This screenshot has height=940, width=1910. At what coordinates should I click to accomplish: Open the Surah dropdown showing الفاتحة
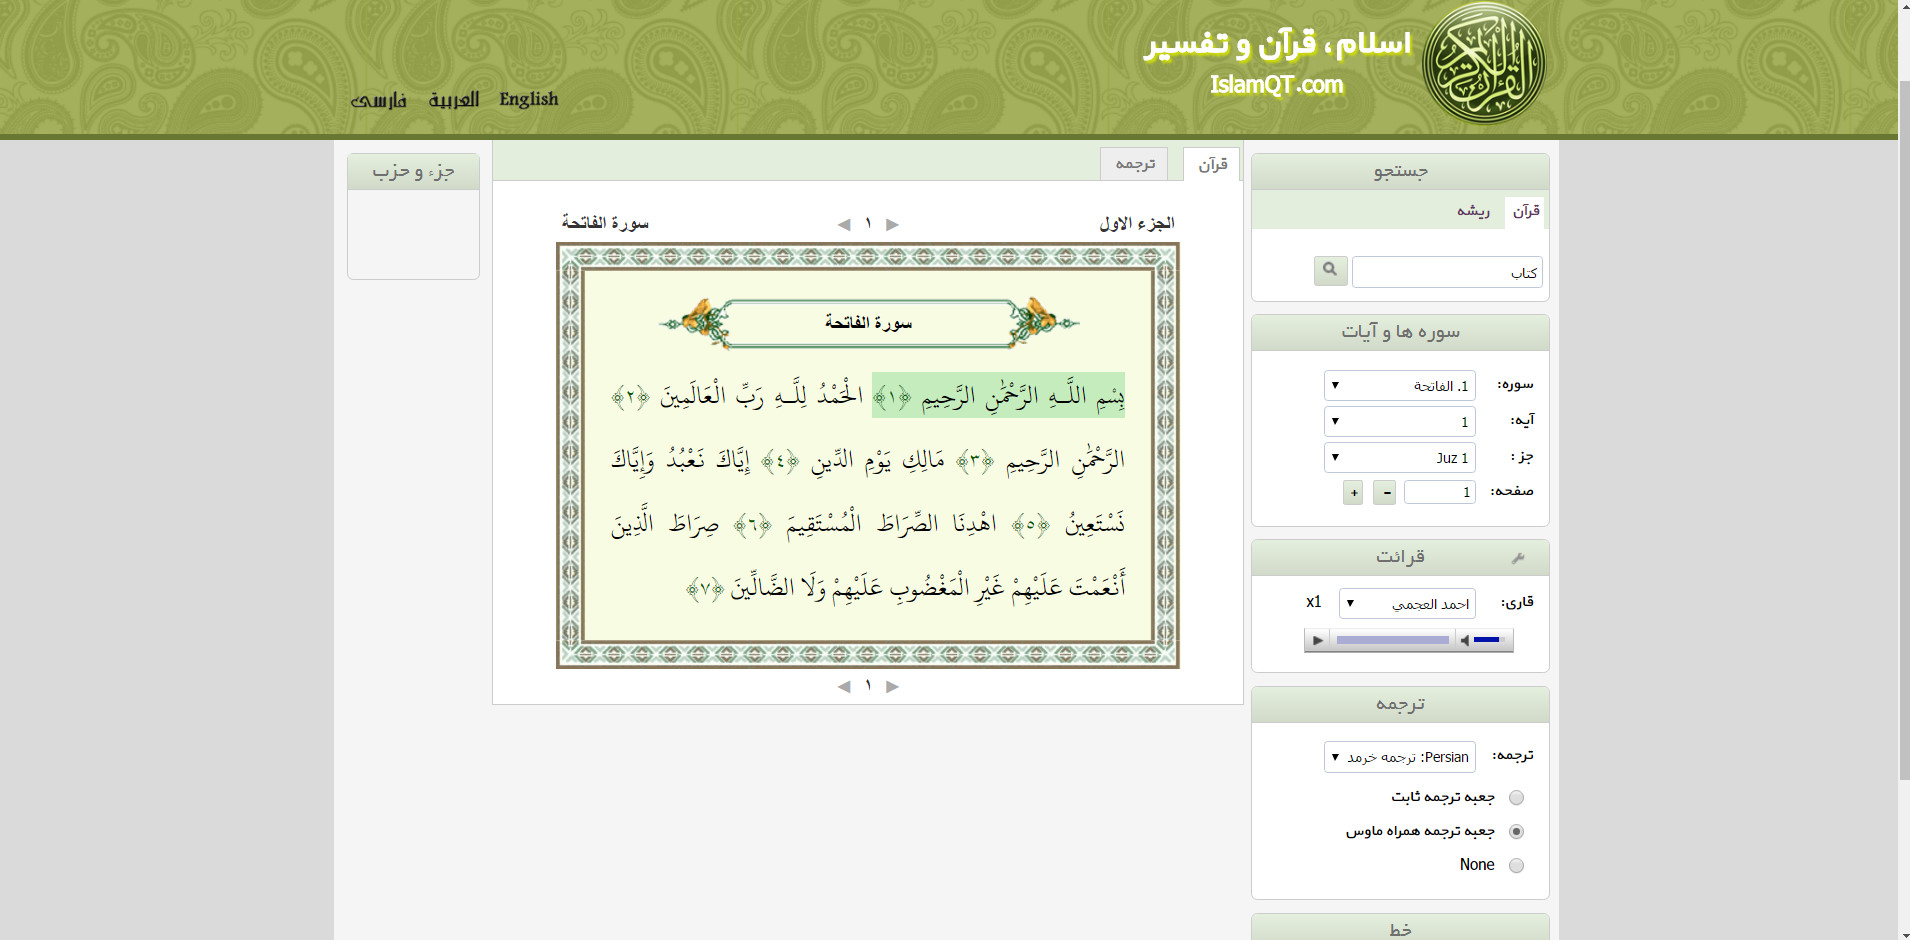pyautogui.click(x=1400, y=386)
